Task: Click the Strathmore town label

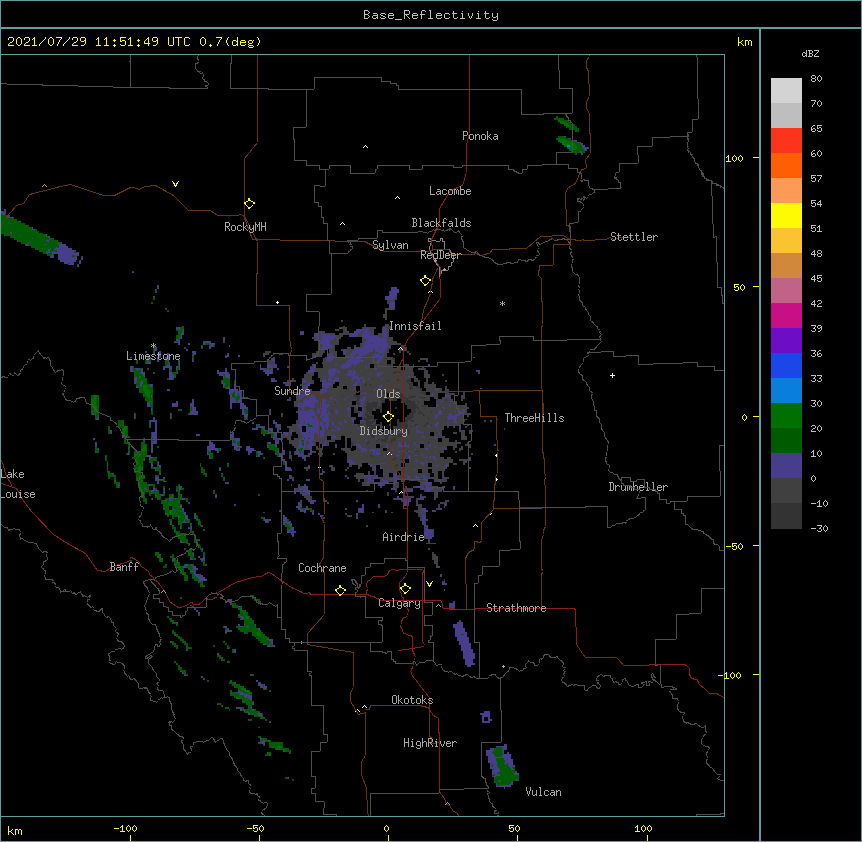Action: click(x=516, y=608)
